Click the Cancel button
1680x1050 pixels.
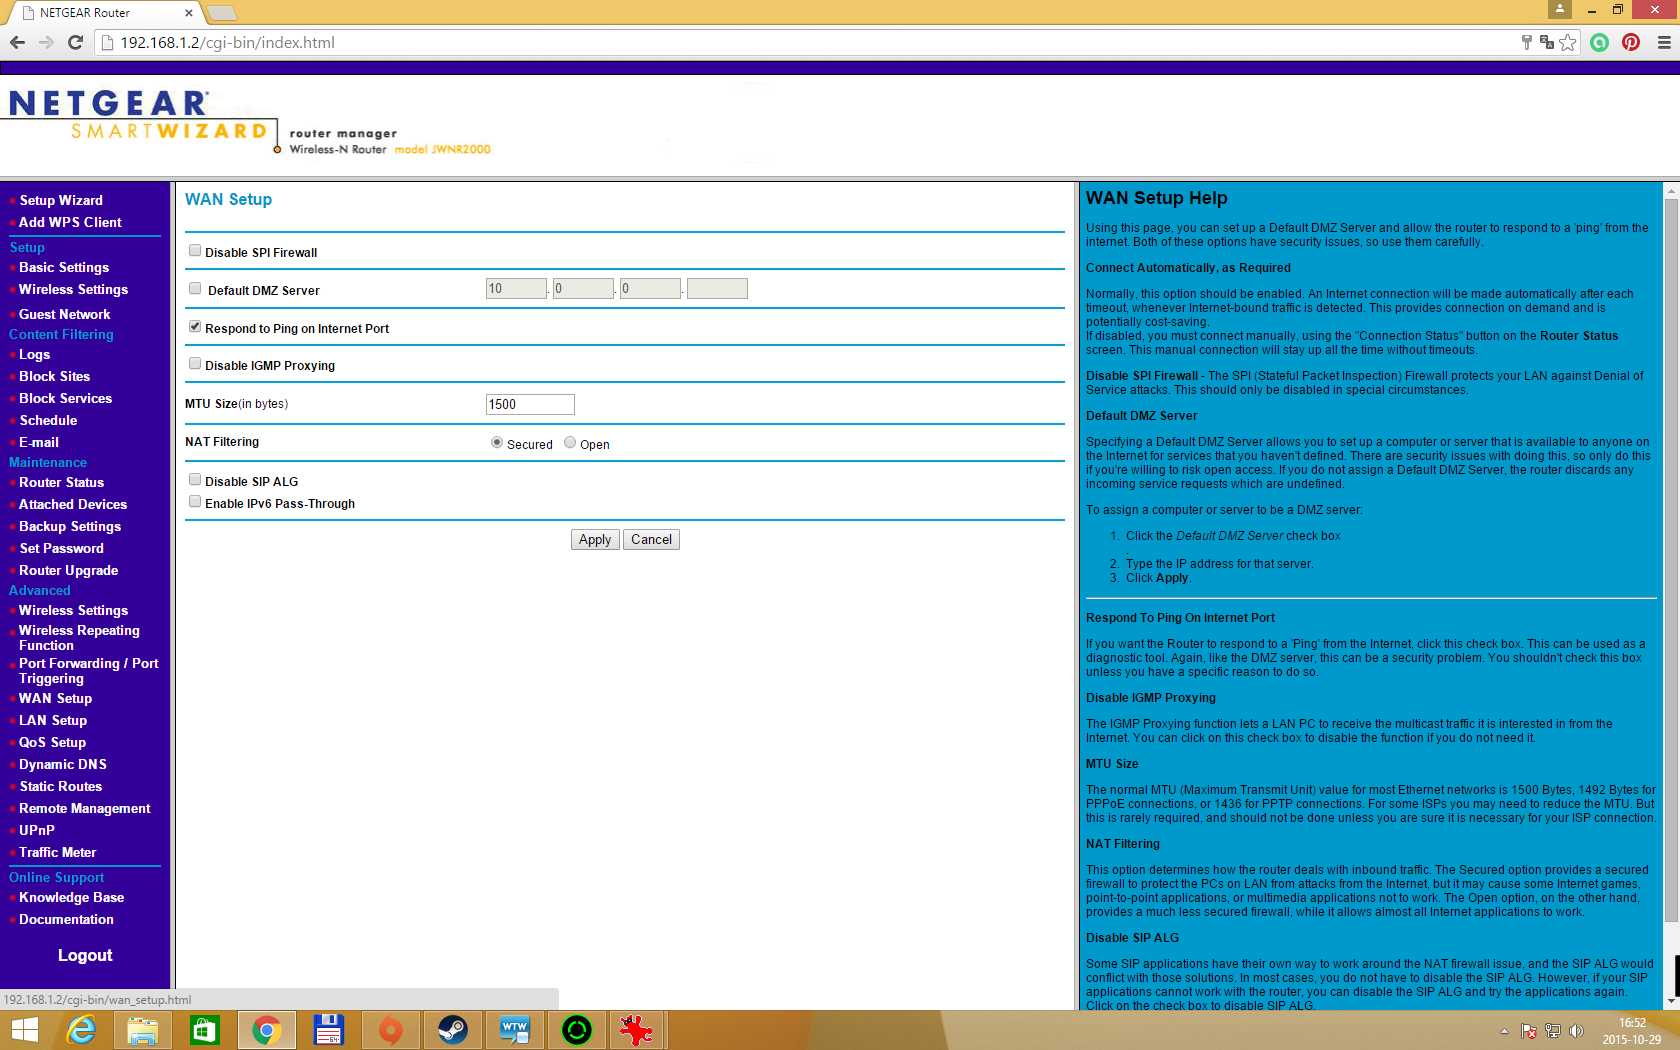coord(651,540)
